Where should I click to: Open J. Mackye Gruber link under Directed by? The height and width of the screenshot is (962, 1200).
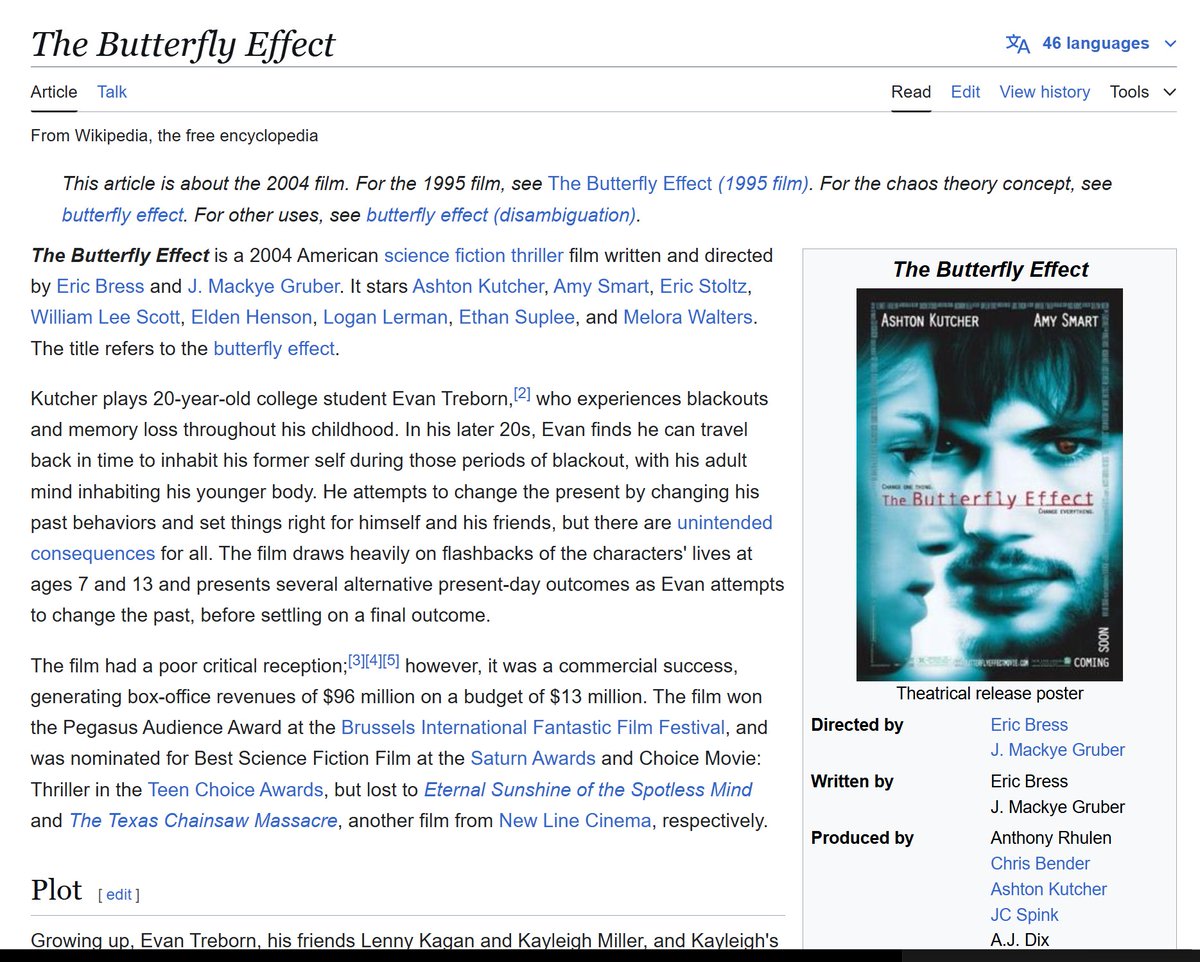(1058, 750)
